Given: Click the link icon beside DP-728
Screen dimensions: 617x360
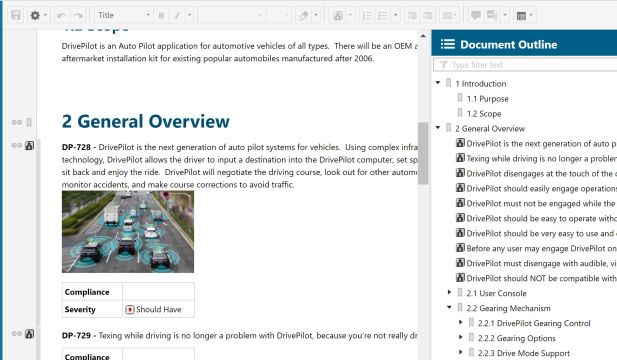Looking at the screenshot, I should [x=17, y=146].
